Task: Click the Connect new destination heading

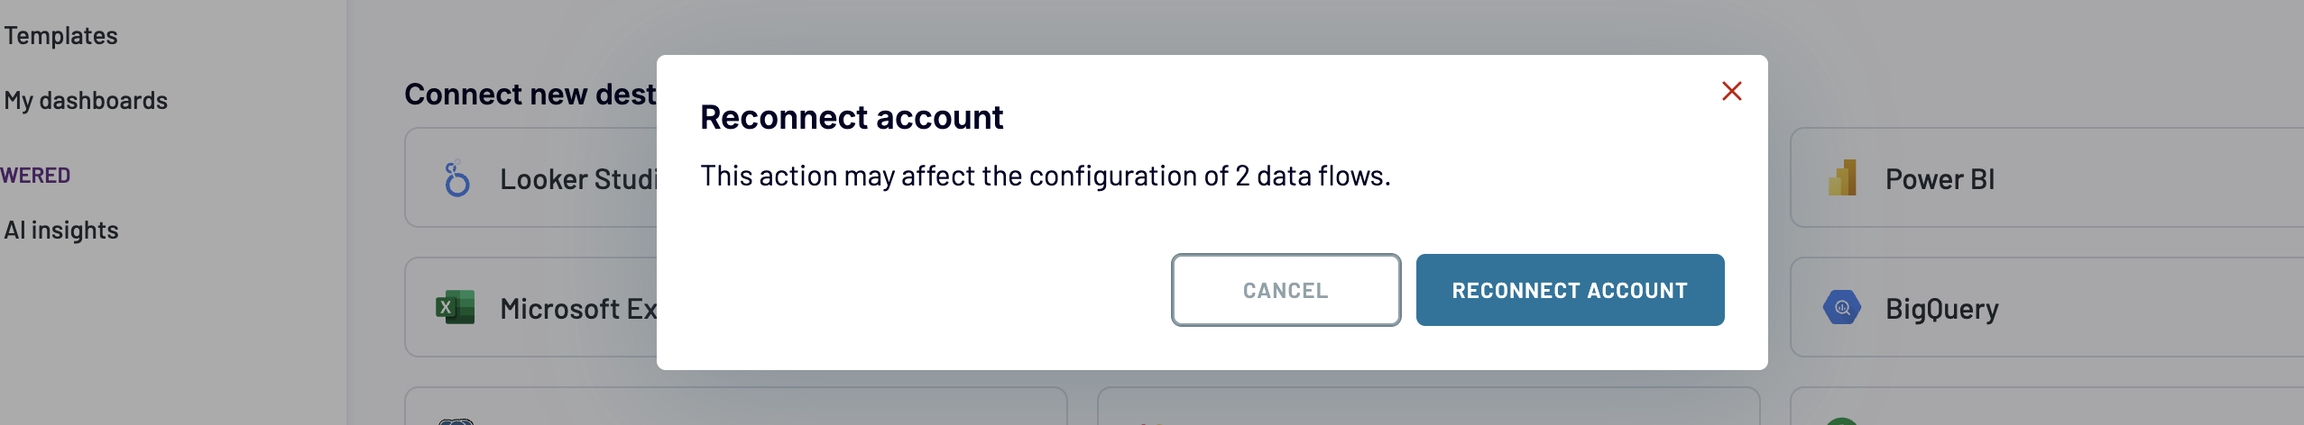Action: (530, 94)
